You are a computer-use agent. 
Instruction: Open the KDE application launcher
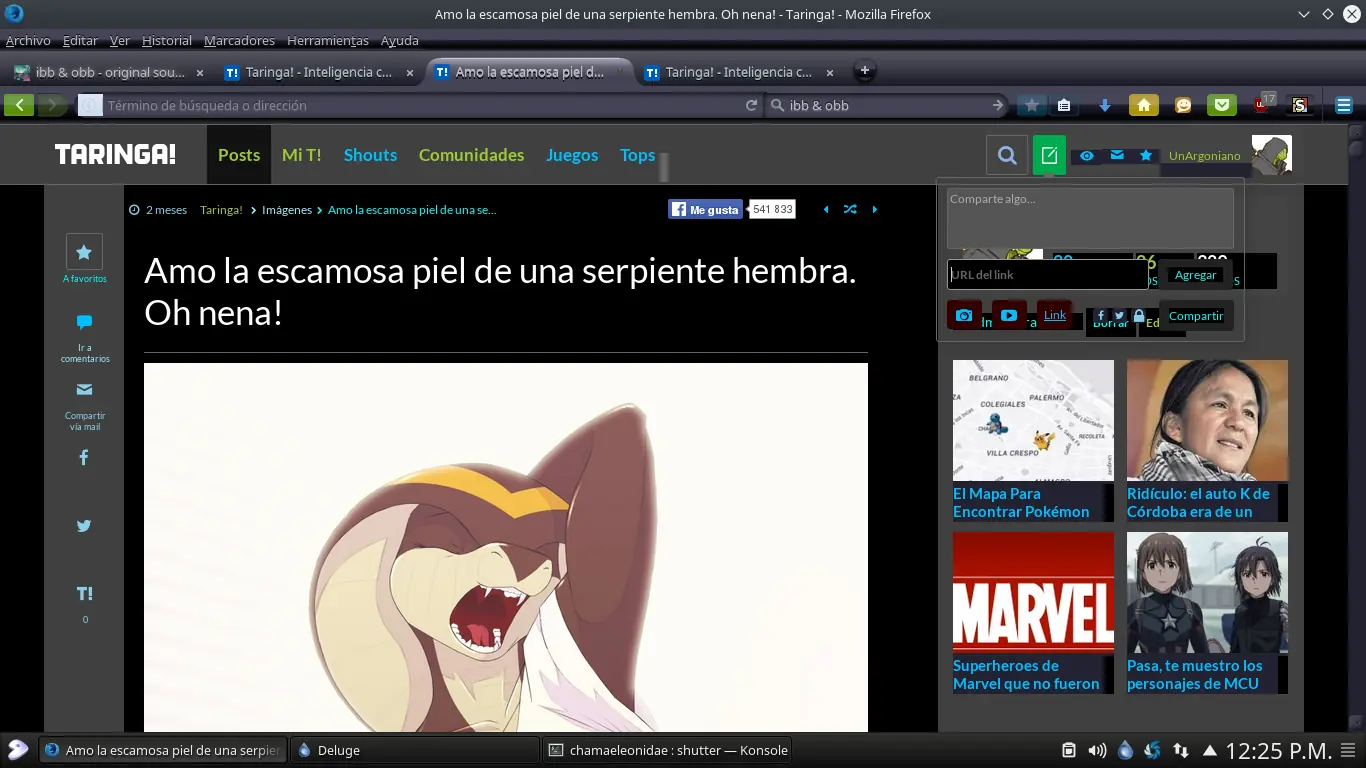pos(18,750)
